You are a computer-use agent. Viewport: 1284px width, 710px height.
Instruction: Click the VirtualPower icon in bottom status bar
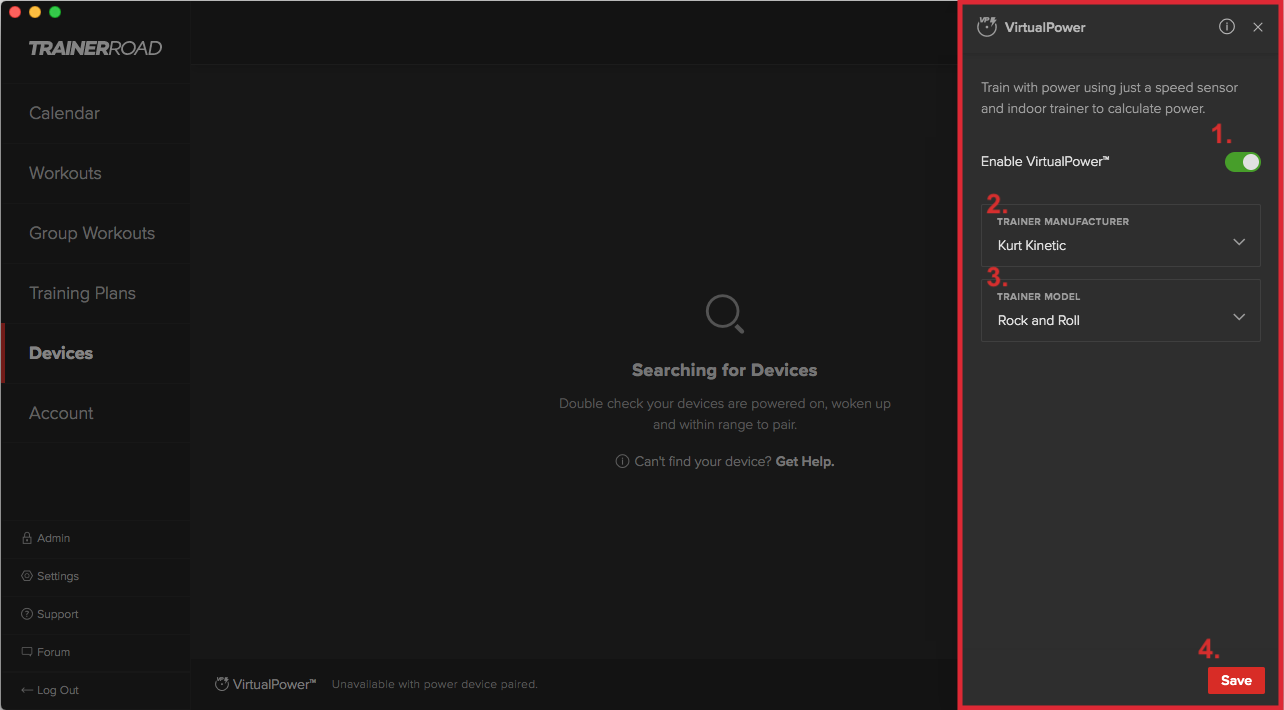click(222, 684)
